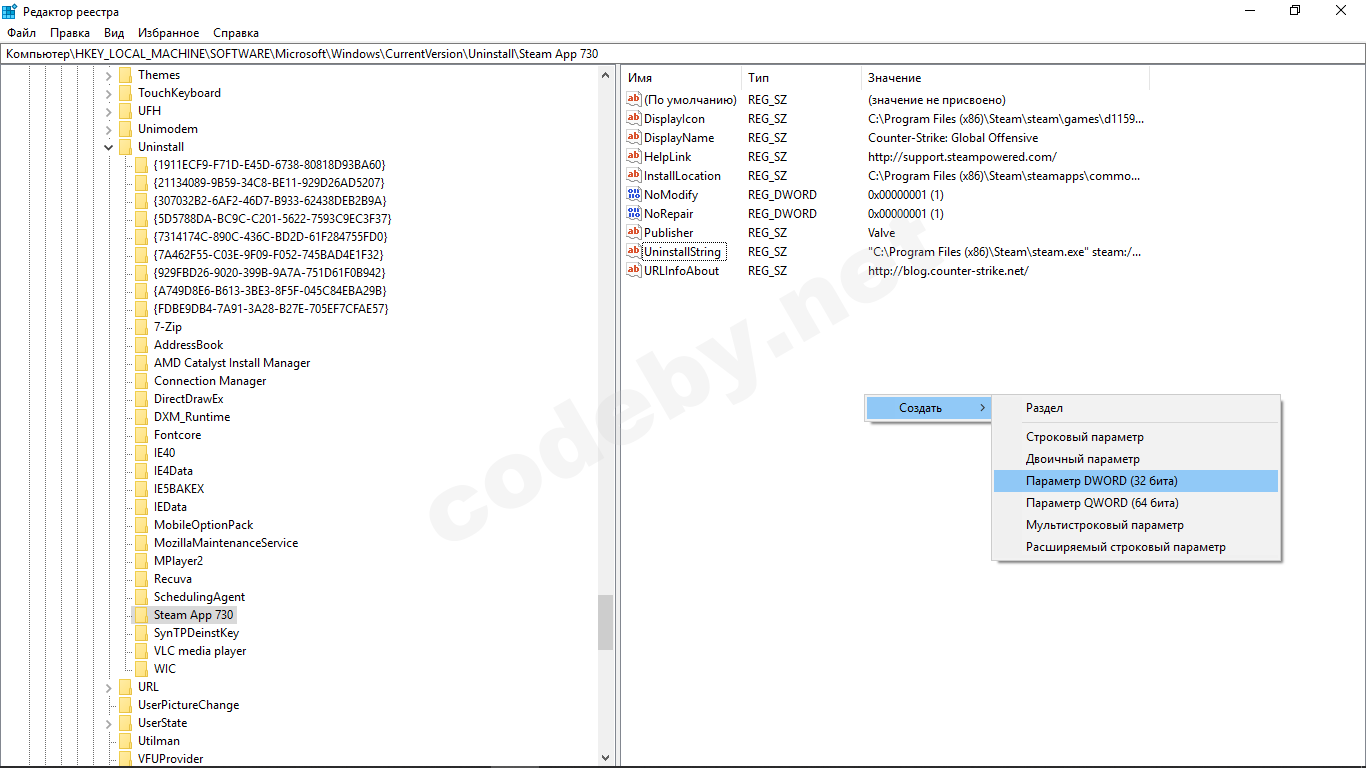Click the 7-Zip folder icon

coord(141,327)
